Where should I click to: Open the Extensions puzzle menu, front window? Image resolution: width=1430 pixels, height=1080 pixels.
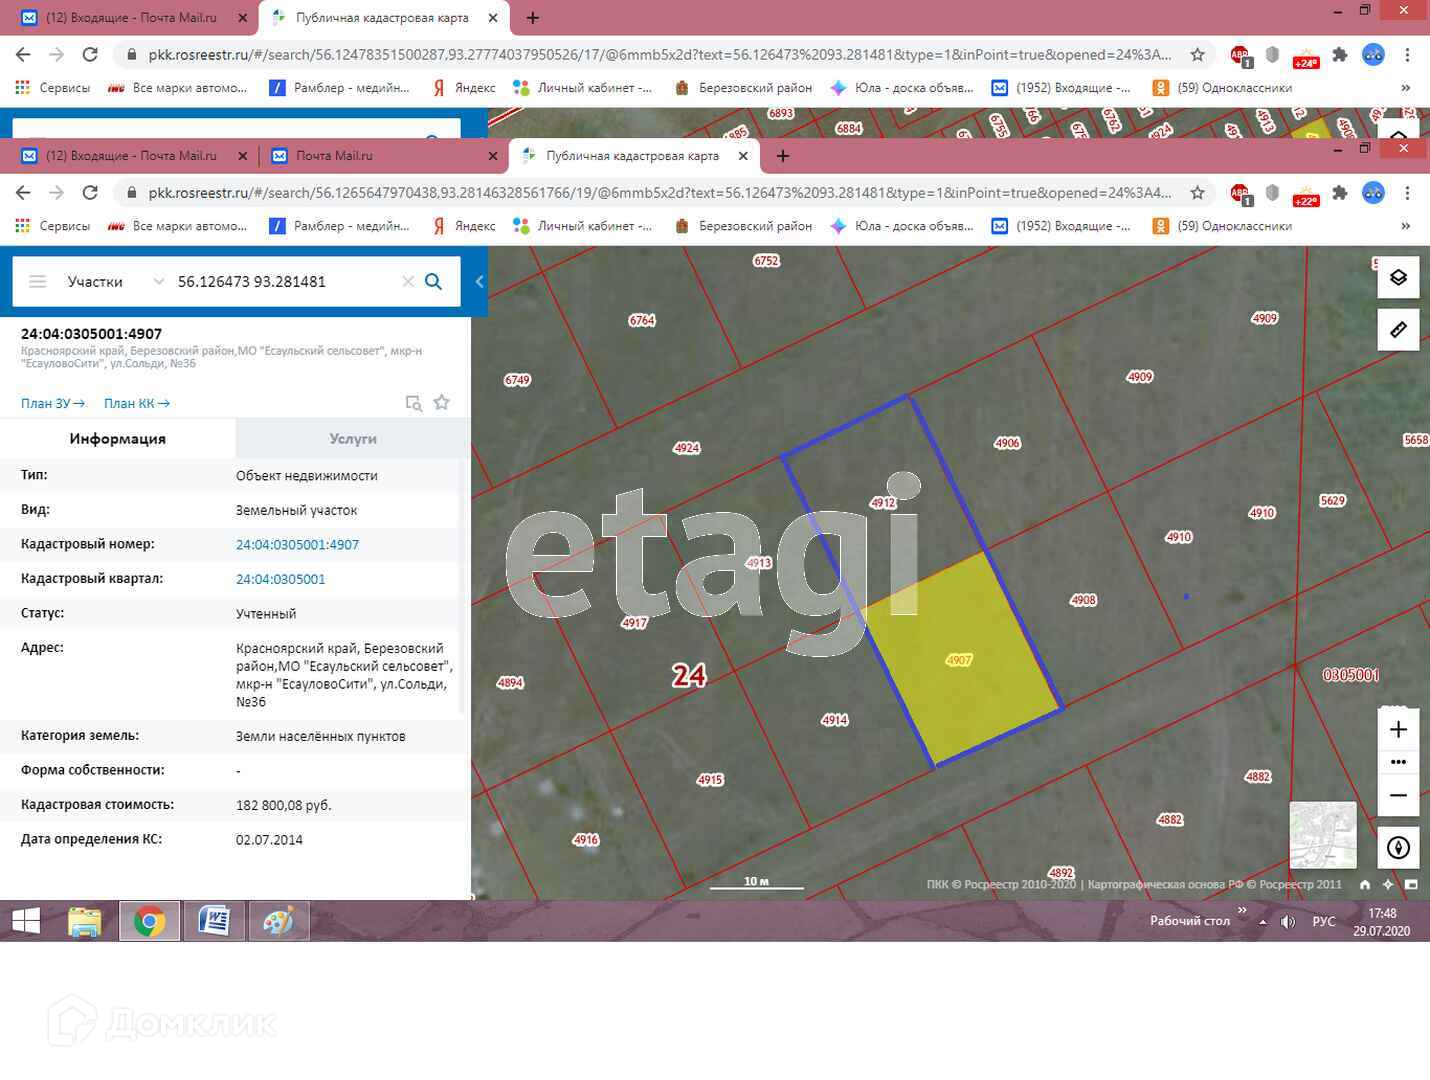[1340, 193]
